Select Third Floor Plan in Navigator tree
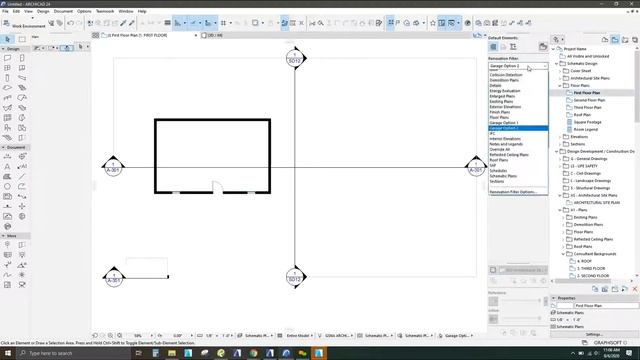This screenshot has width=640, height=360. tap(587, 107)
